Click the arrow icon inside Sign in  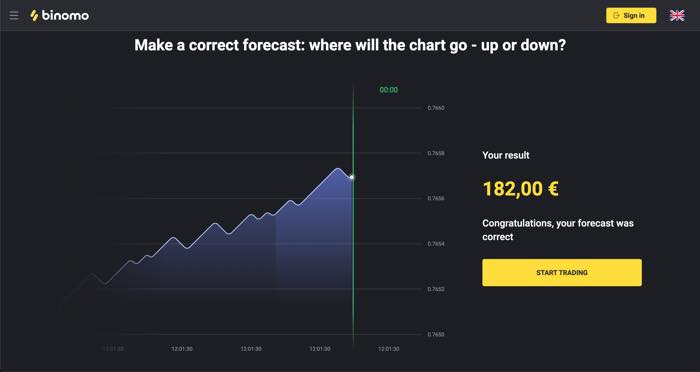coord(617,16)
